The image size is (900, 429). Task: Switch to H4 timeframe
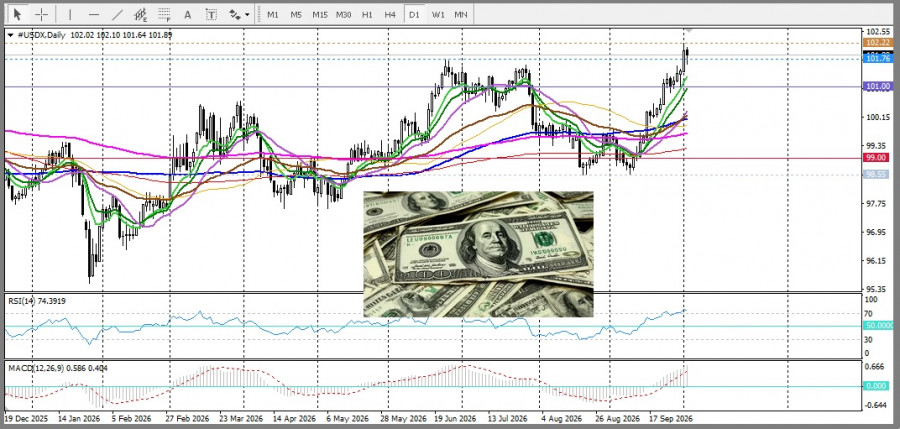390,14
